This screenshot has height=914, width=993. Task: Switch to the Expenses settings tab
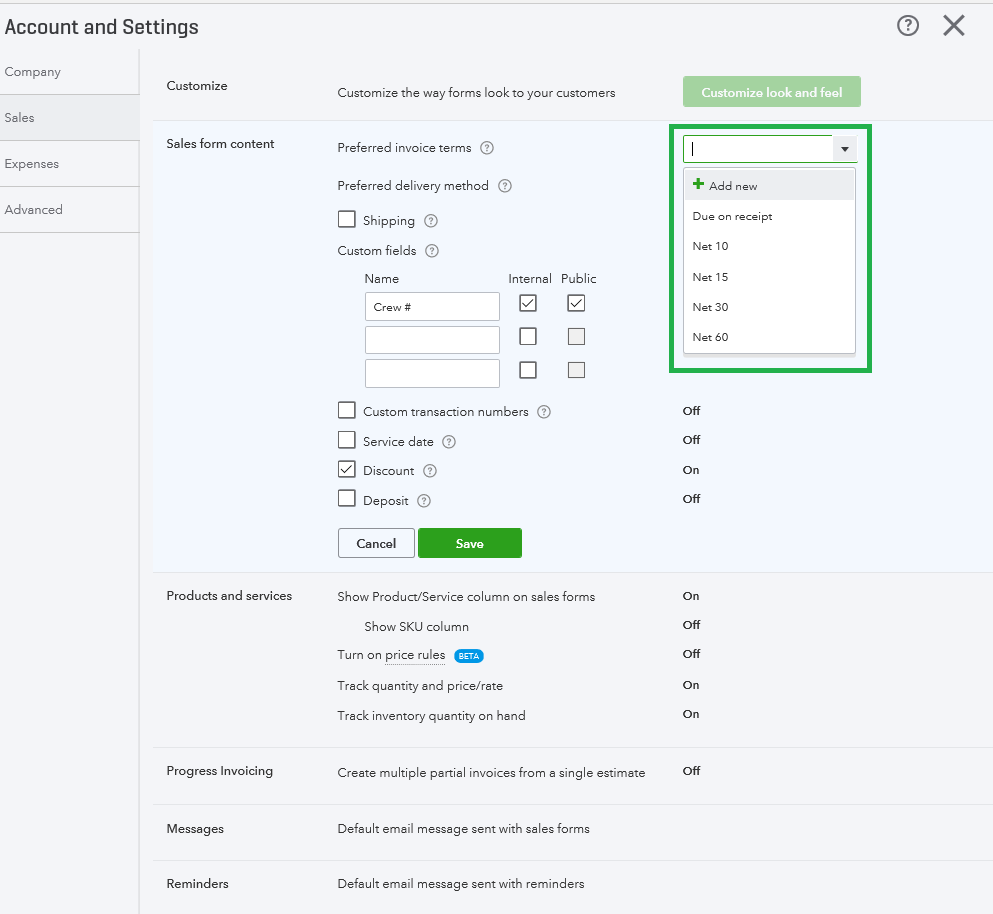click(32, 164)
